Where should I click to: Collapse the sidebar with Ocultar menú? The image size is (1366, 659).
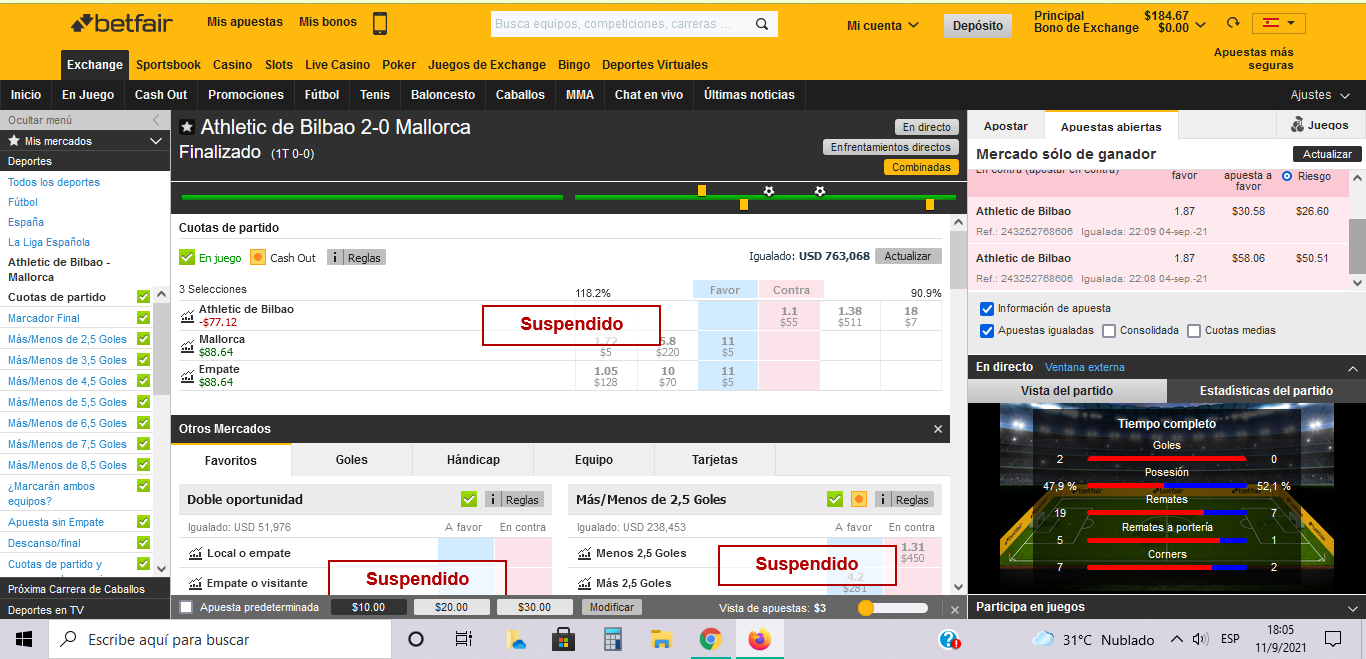point(84,120)
